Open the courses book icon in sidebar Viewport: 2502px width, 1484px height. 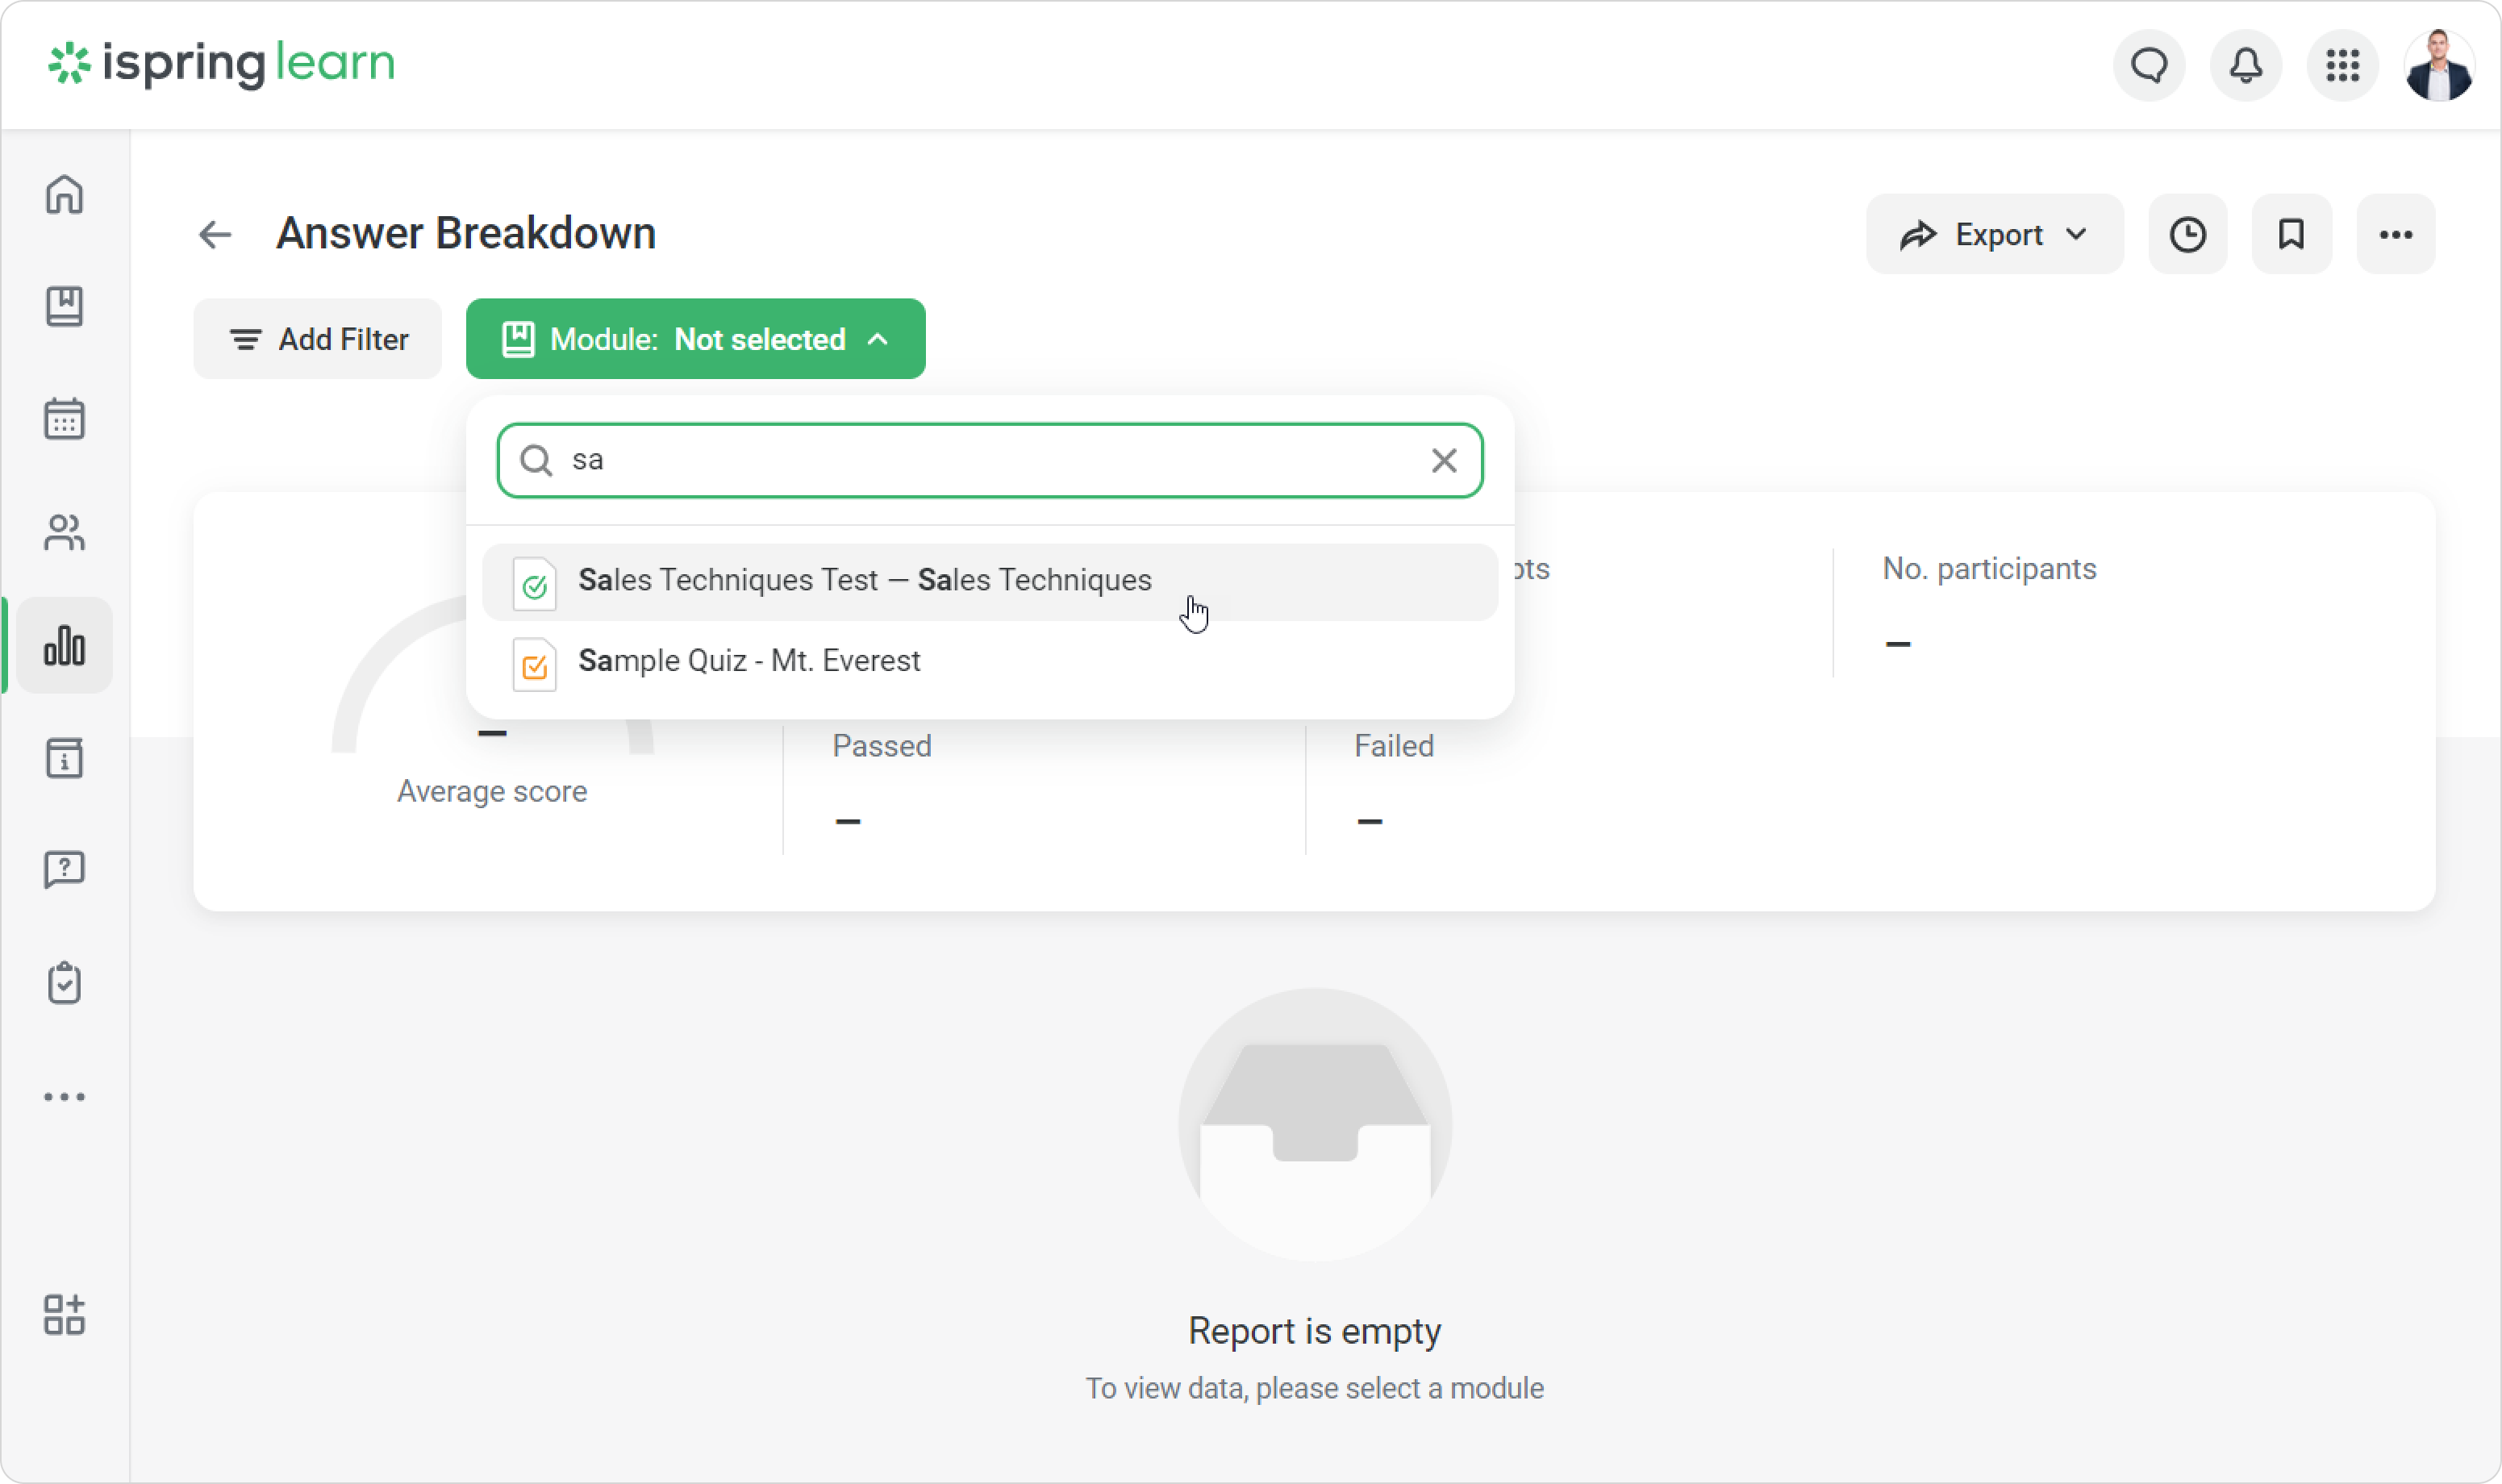64,306
